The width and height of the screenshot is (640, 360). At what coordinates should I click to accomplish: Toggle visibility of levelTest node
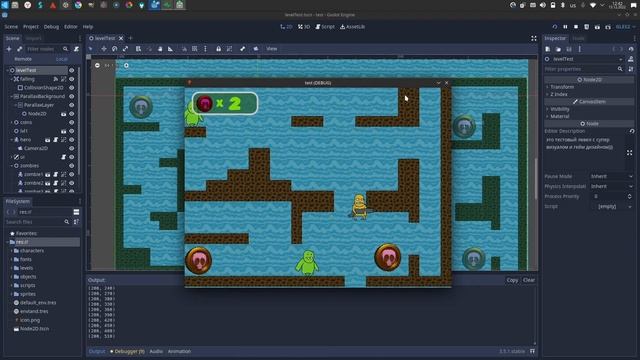(x=72, y=70)
